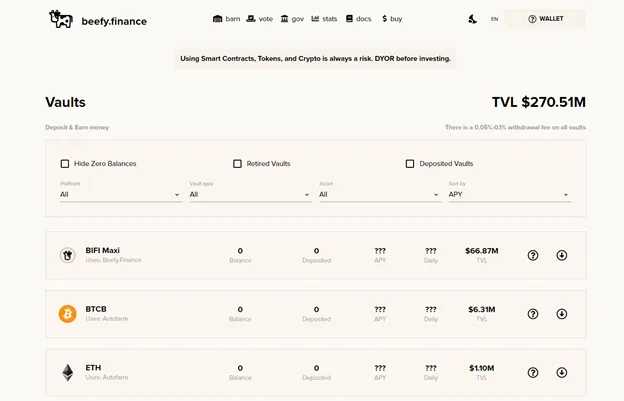
Task: Click the chart icon beside stats
Action: point(315,19)
